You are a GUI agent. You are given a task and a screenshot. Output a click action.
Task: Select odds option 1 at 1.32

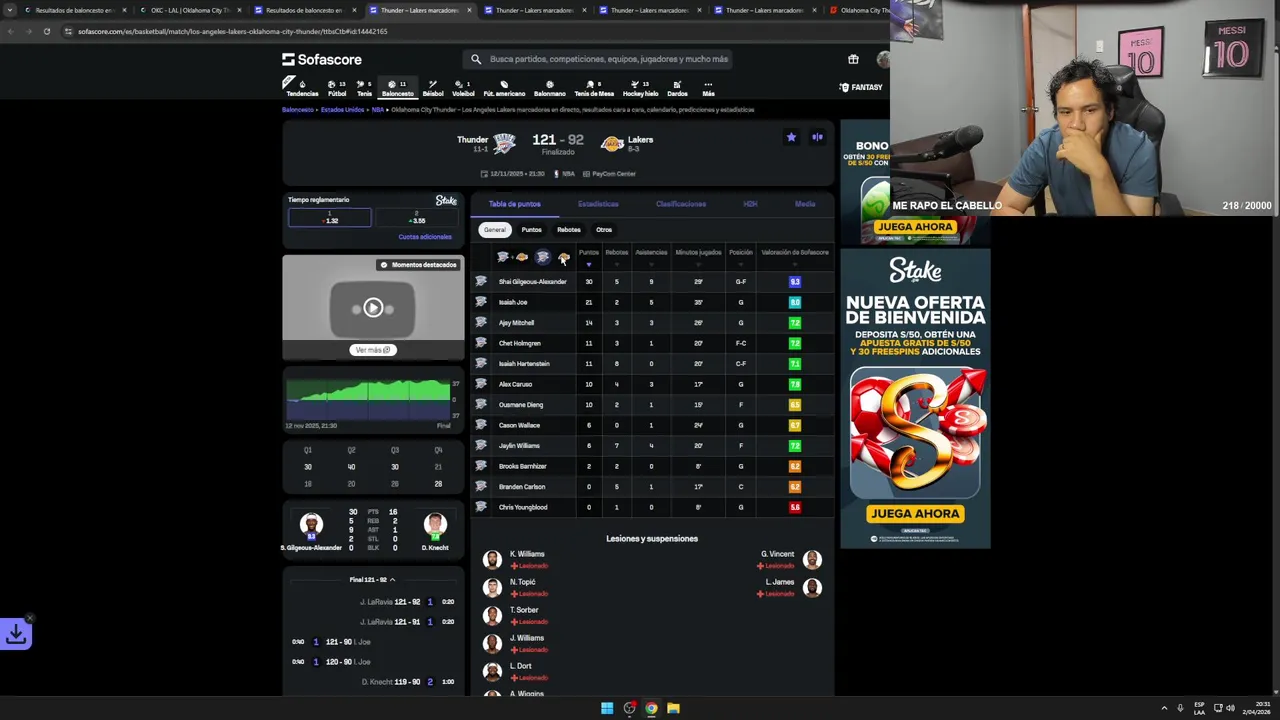tap(330, 218)
